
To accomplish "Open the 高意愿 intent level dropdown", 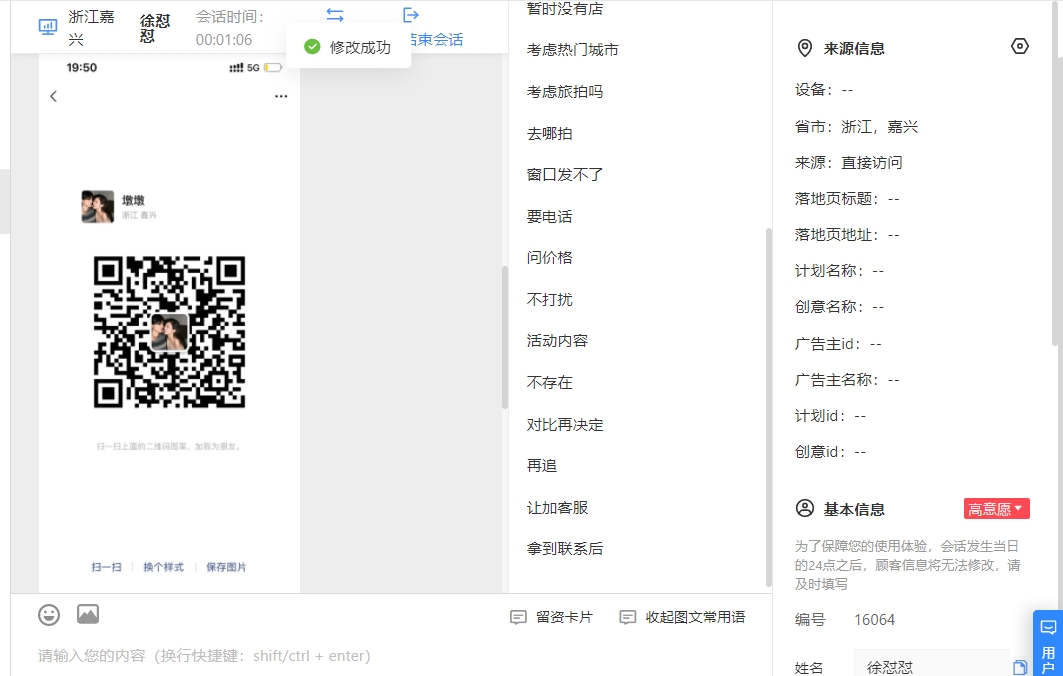I will pyautogui.click(x=997, y=509).
